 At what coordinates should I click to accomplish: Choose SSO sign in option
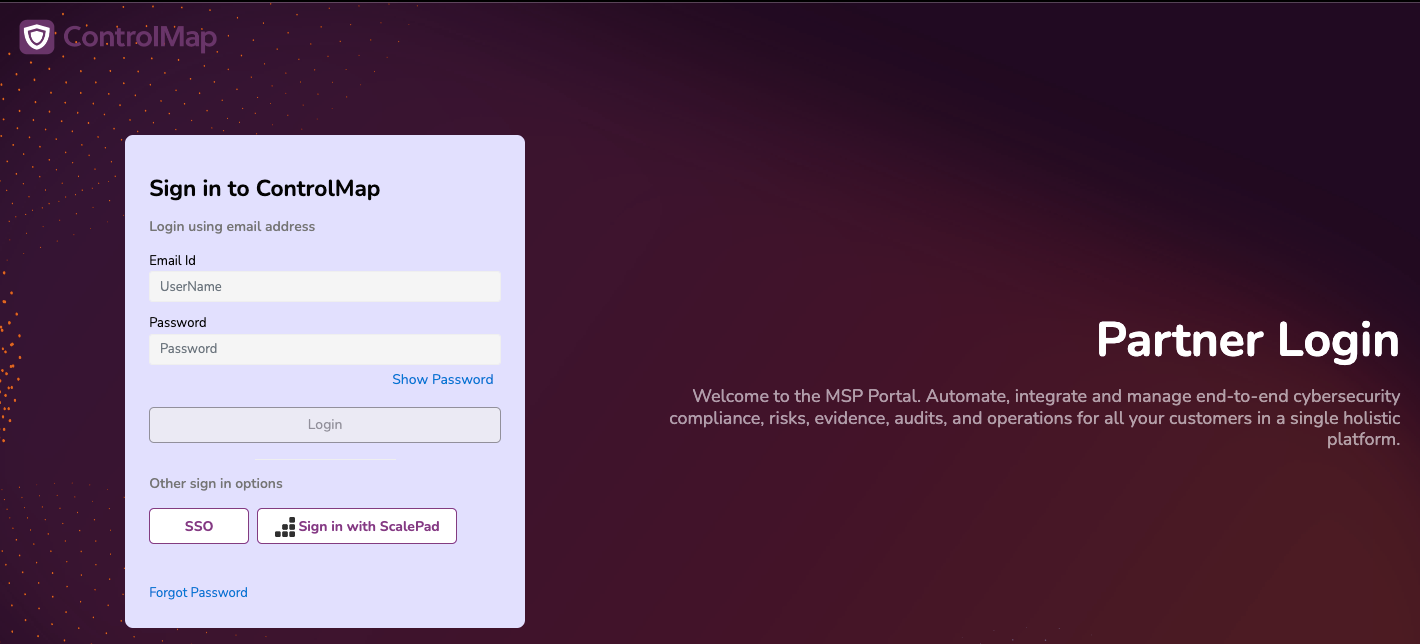point(199,526)
